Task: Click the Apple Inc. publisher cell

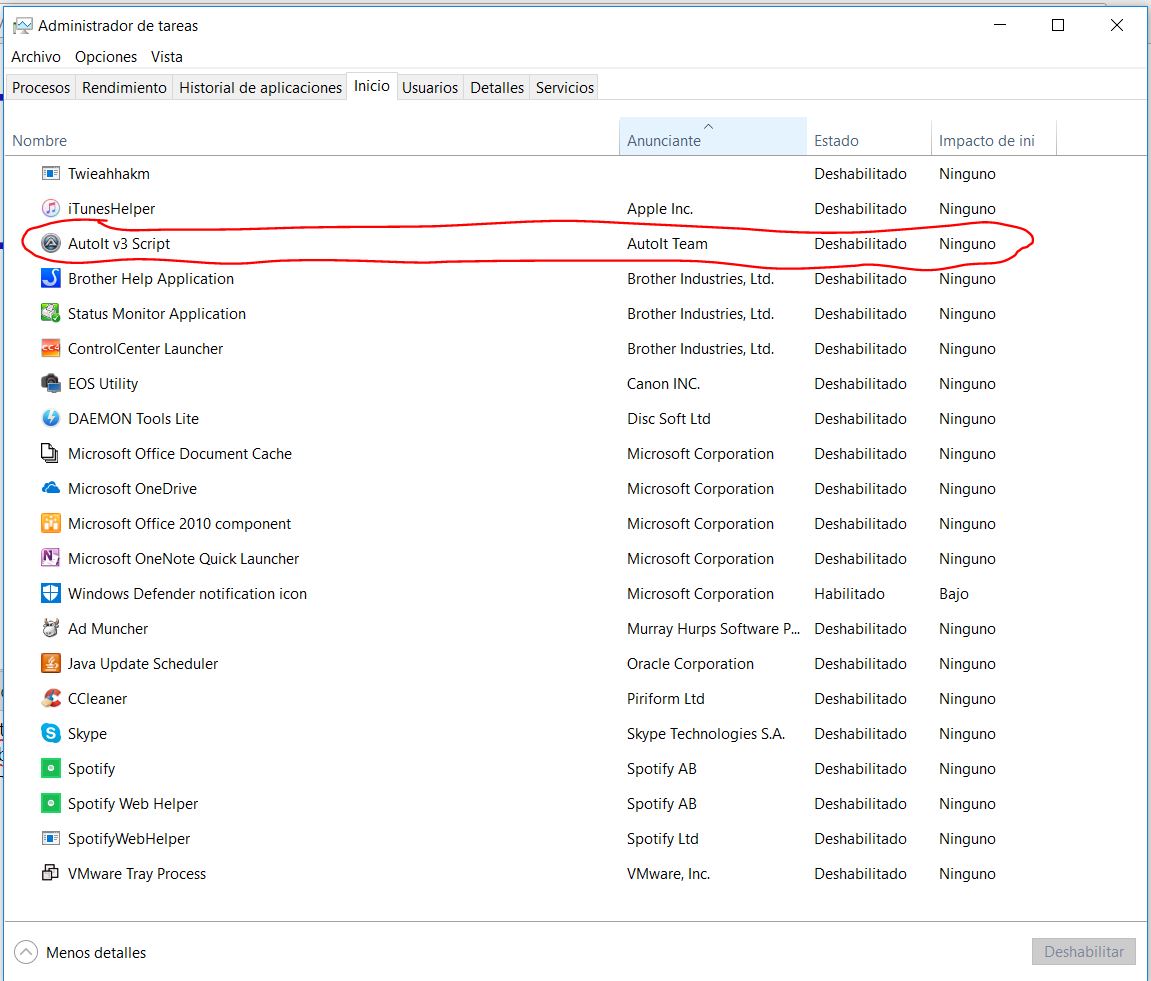Action: tap(660, 209)
